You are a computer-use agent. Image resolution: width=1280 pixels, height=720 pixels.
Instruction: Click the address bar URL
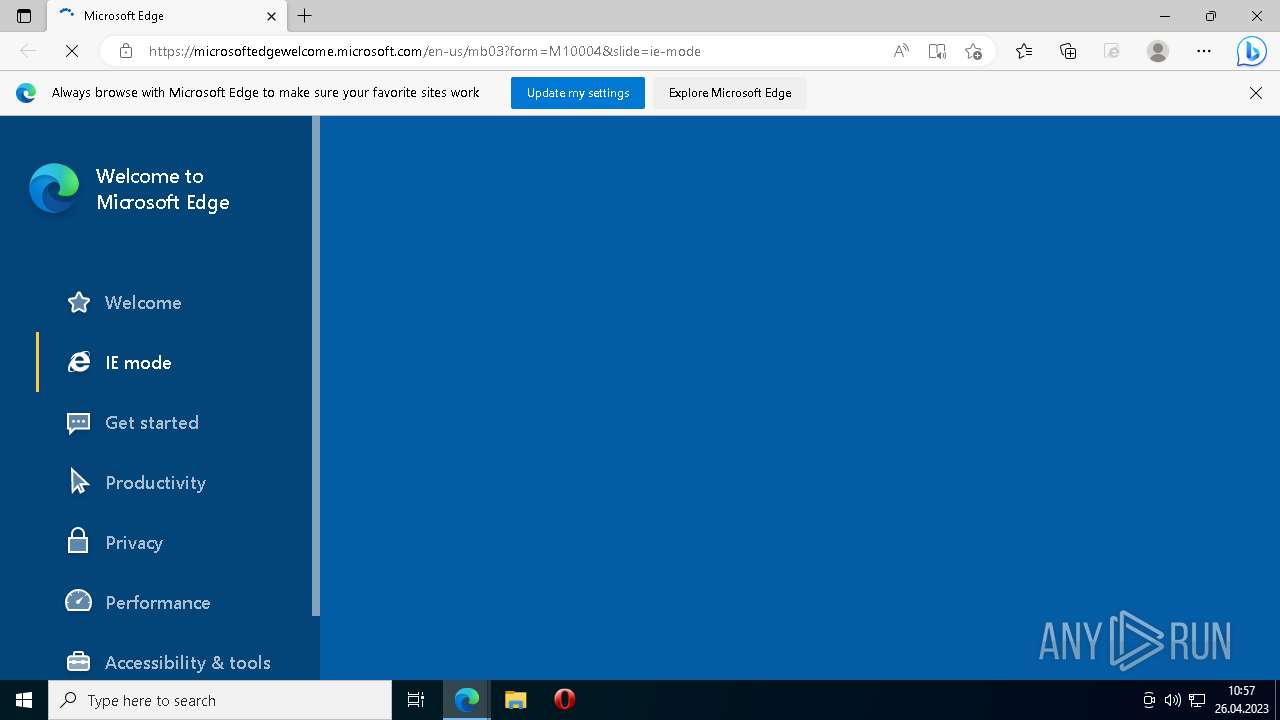pyautogui.click(x=424, y=51)
